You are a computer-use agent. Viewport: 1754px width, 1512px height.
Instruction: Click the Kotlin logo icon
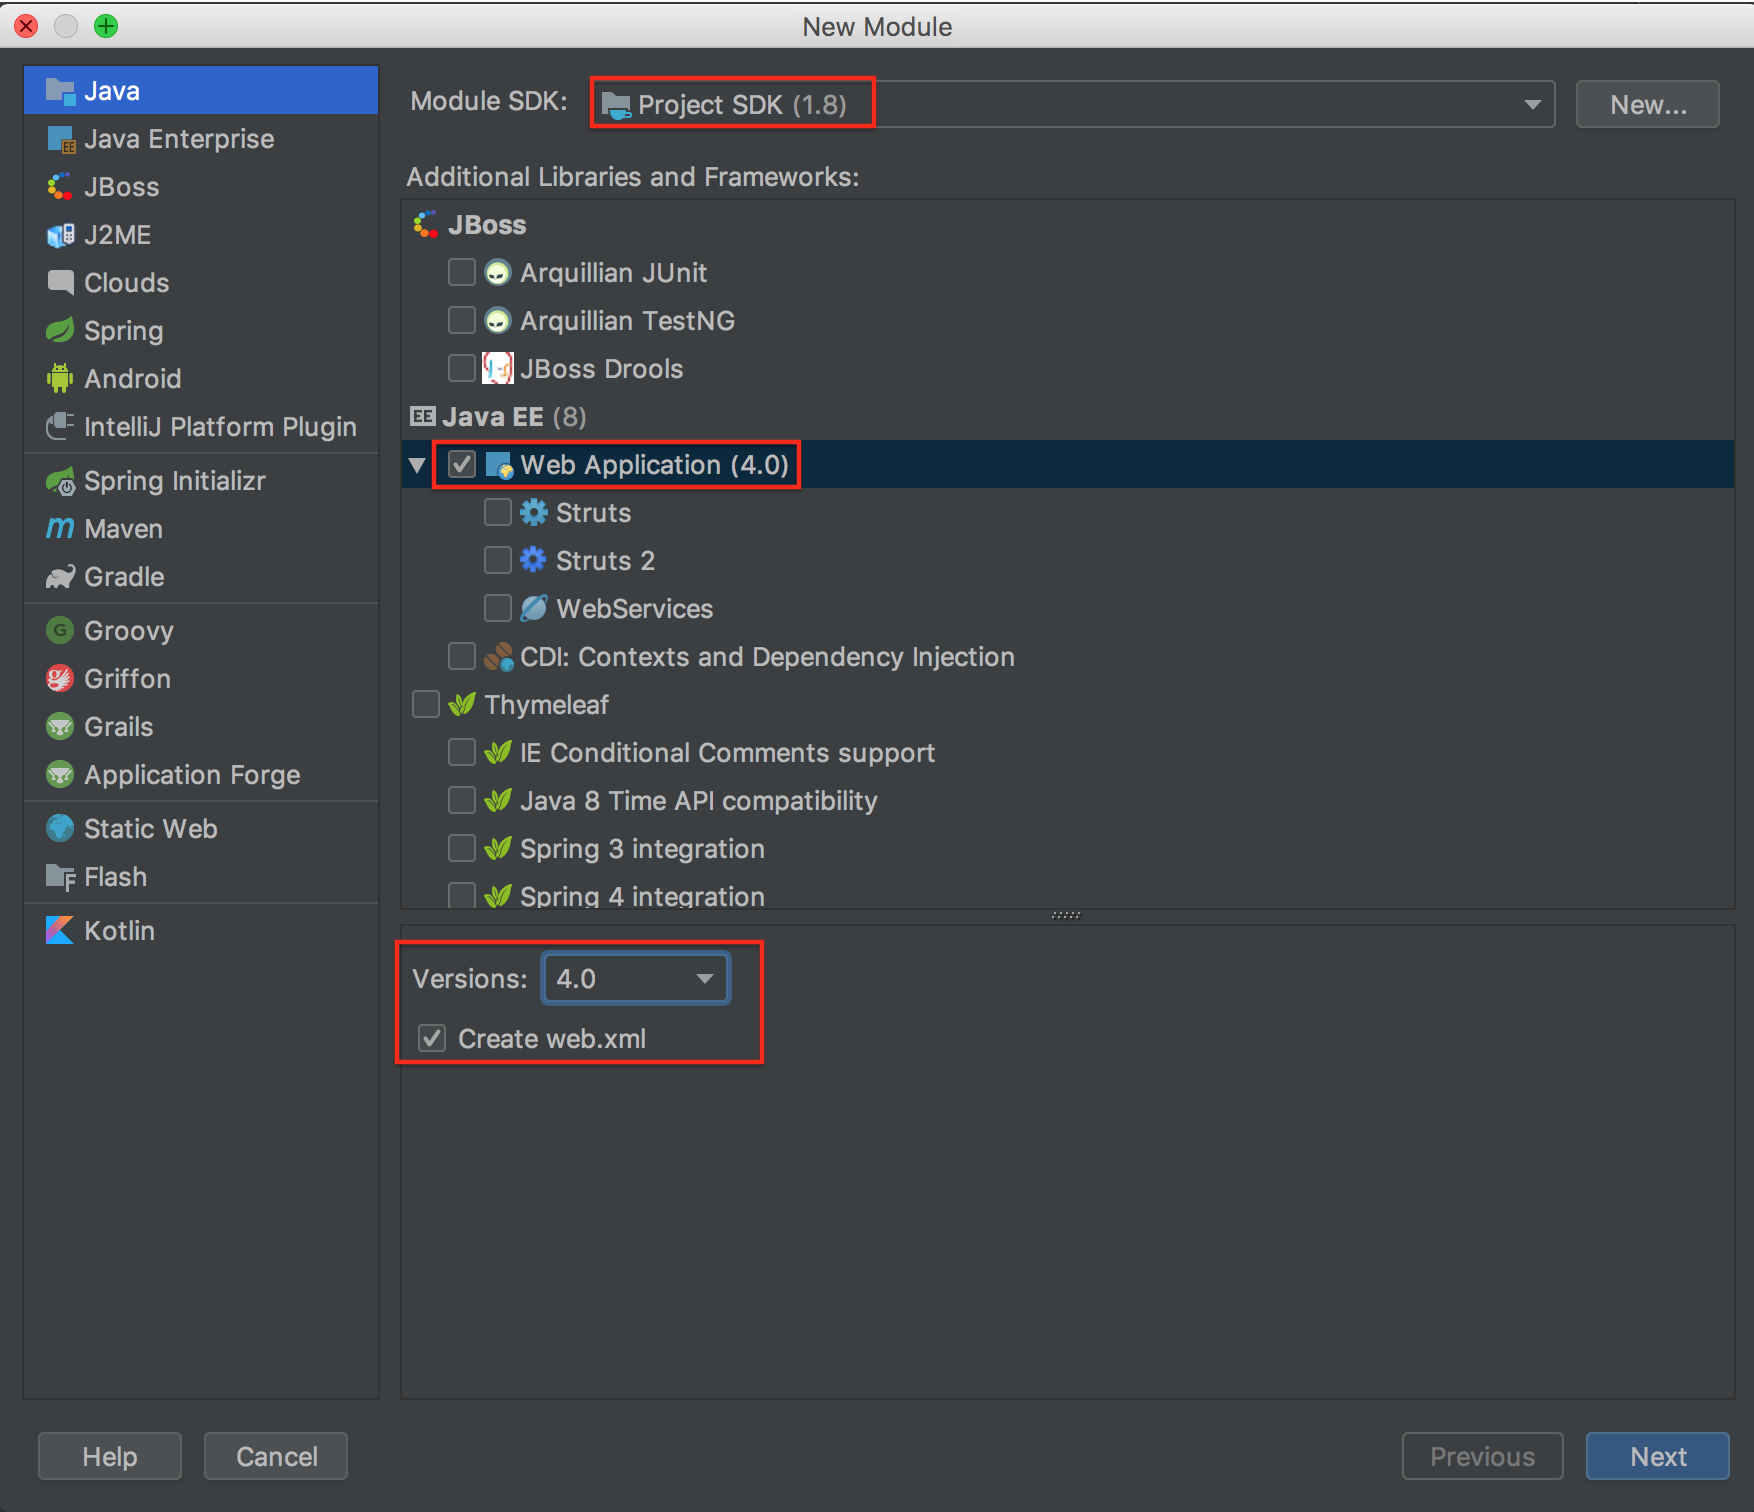click(60, 930)
